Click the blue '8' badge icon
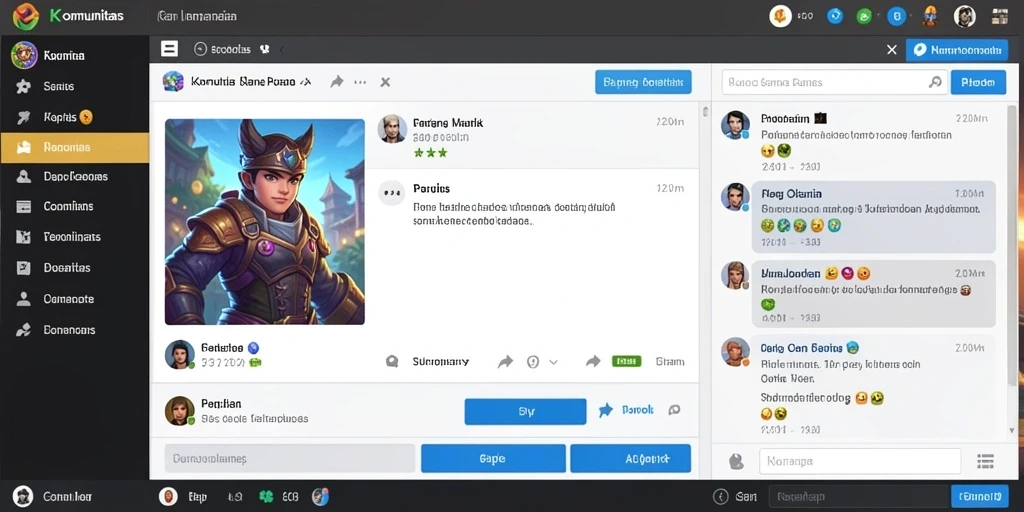Screen dimensions: 1024x512 tap(897, 16)
